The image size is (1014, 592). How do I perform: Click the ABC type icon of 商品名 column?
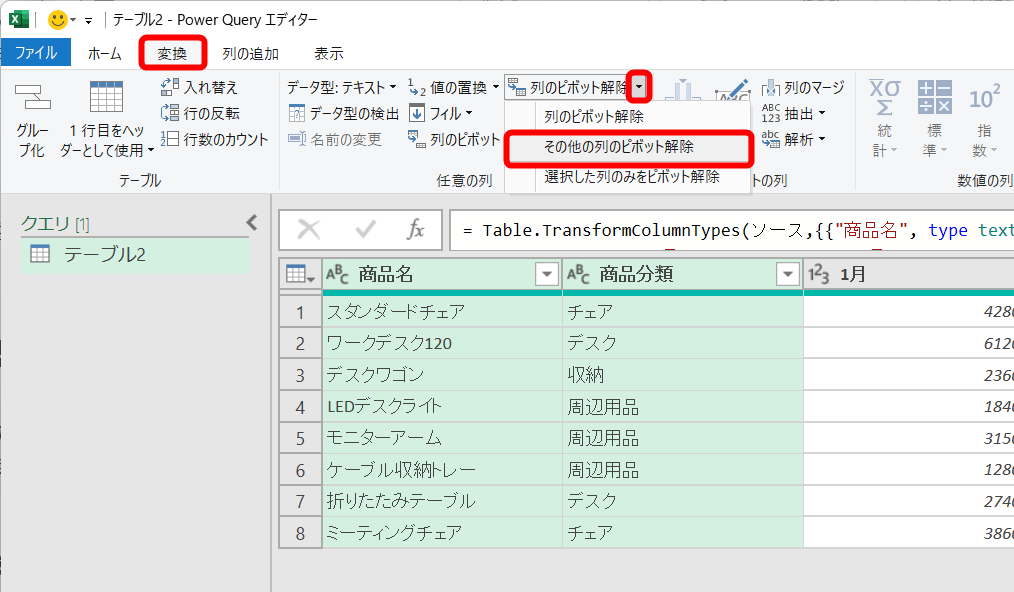[338, 274]
